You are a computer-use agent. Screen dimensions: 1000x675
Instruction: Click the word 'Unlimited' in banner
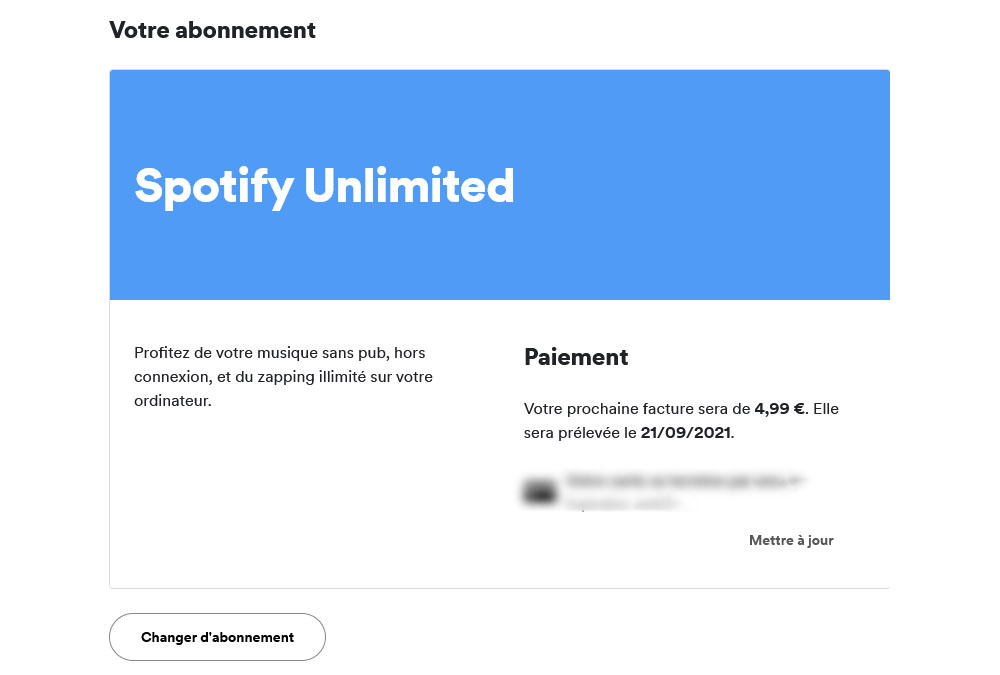tap(409, 185)
